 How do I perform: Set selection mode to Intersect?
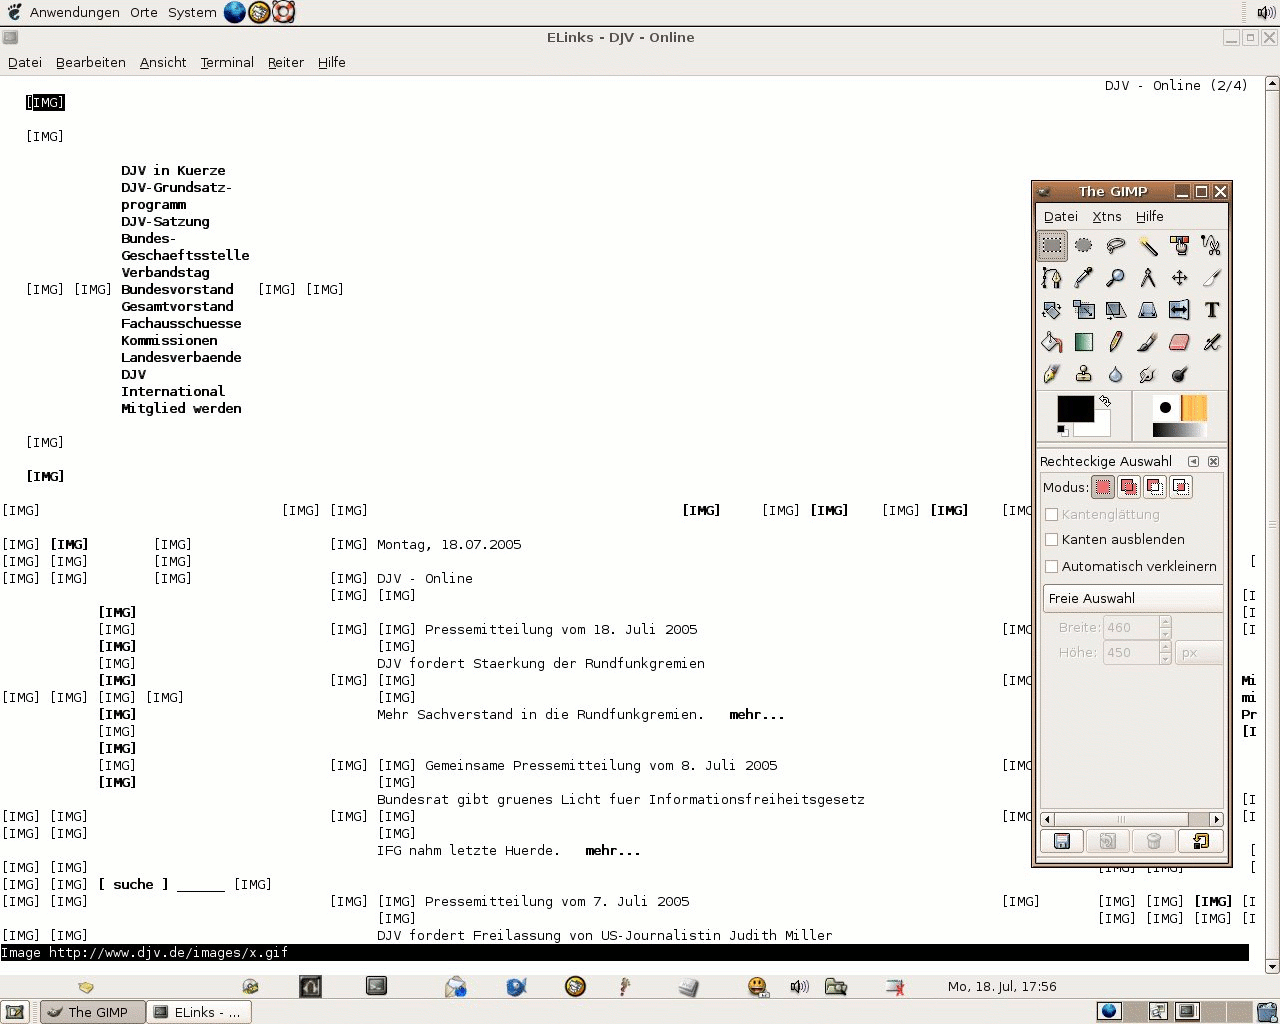1181,487
